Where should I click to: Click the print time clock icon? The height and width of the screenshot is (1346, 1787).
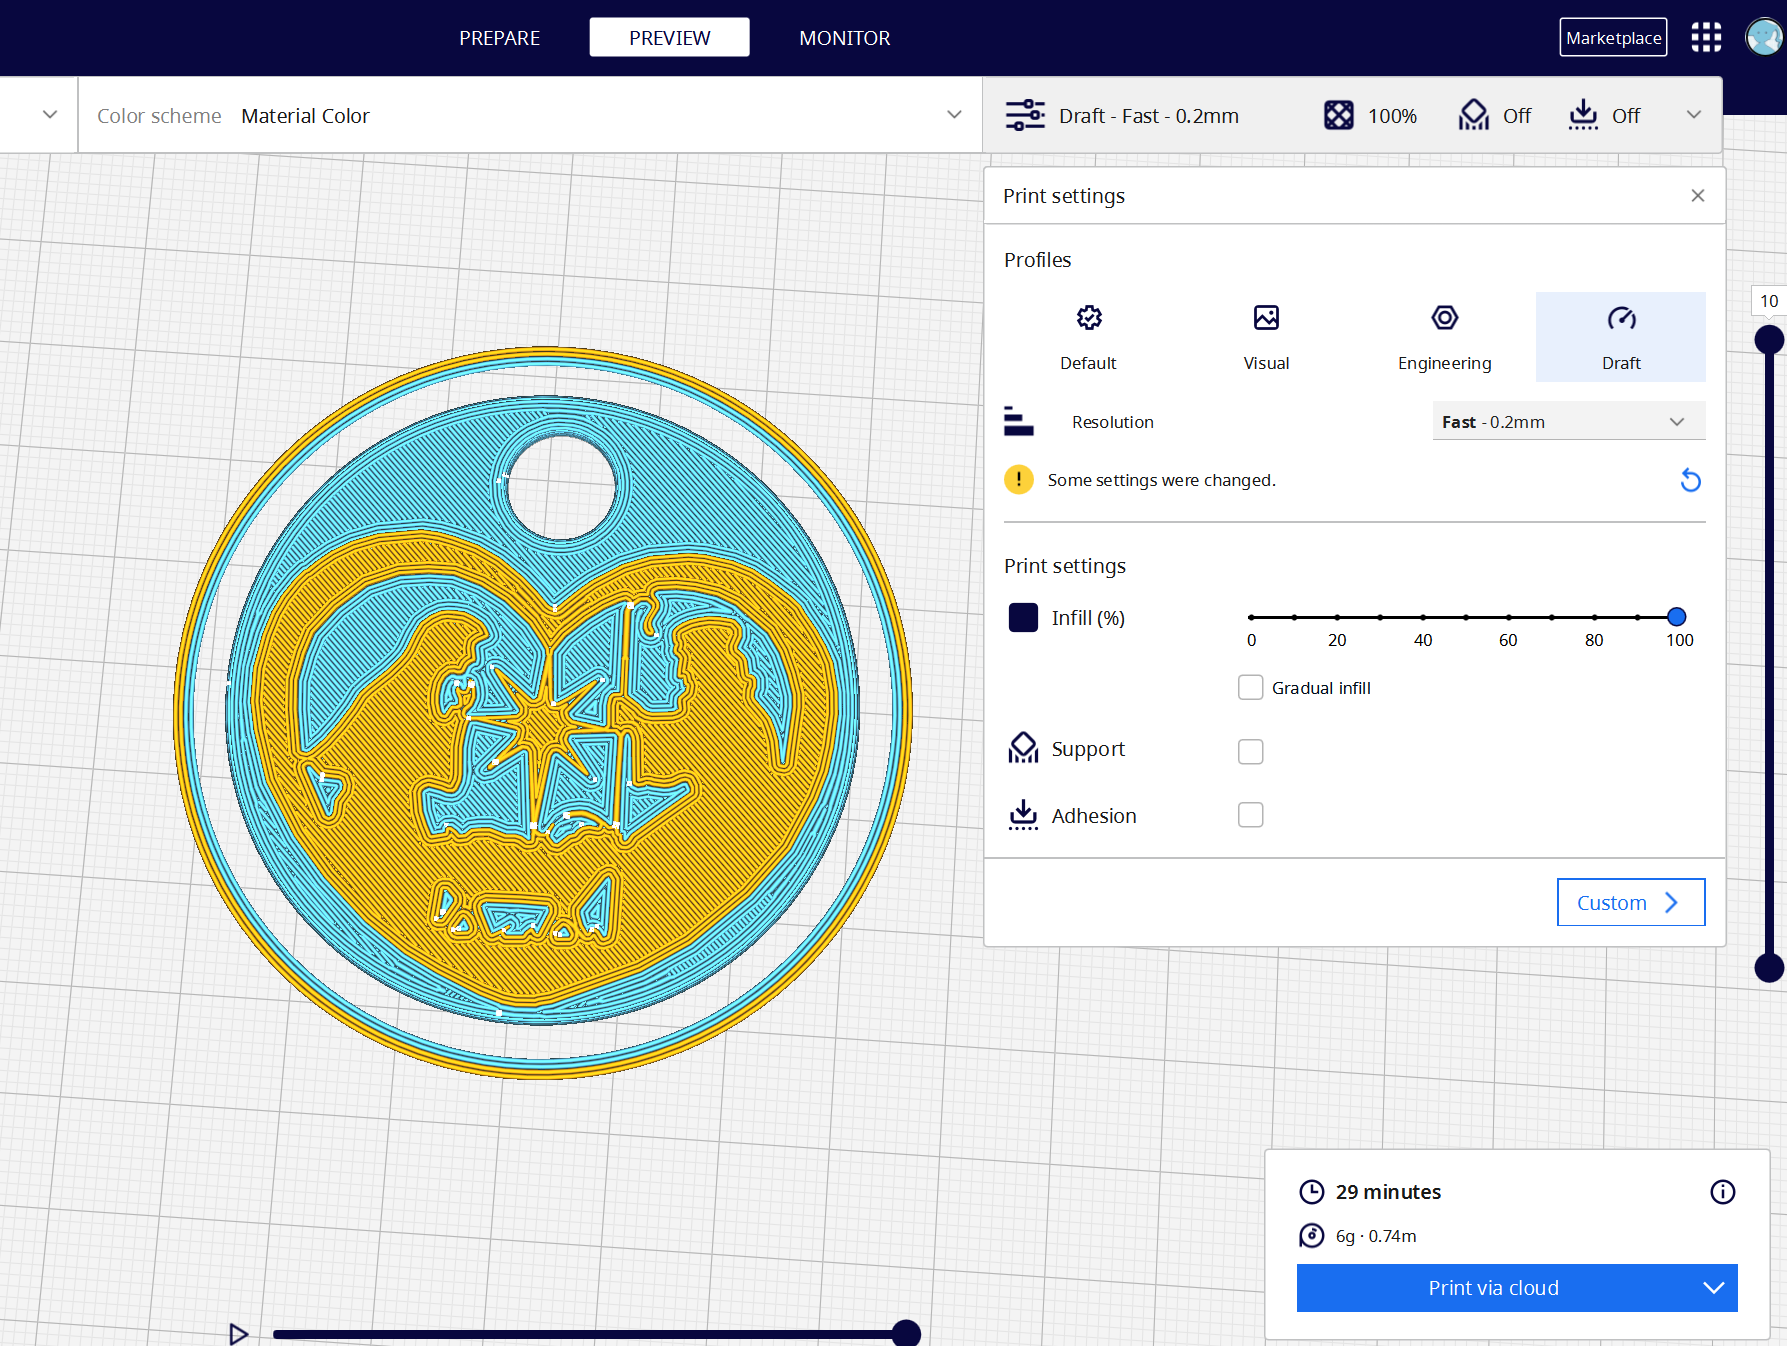coord(1311,1192)
